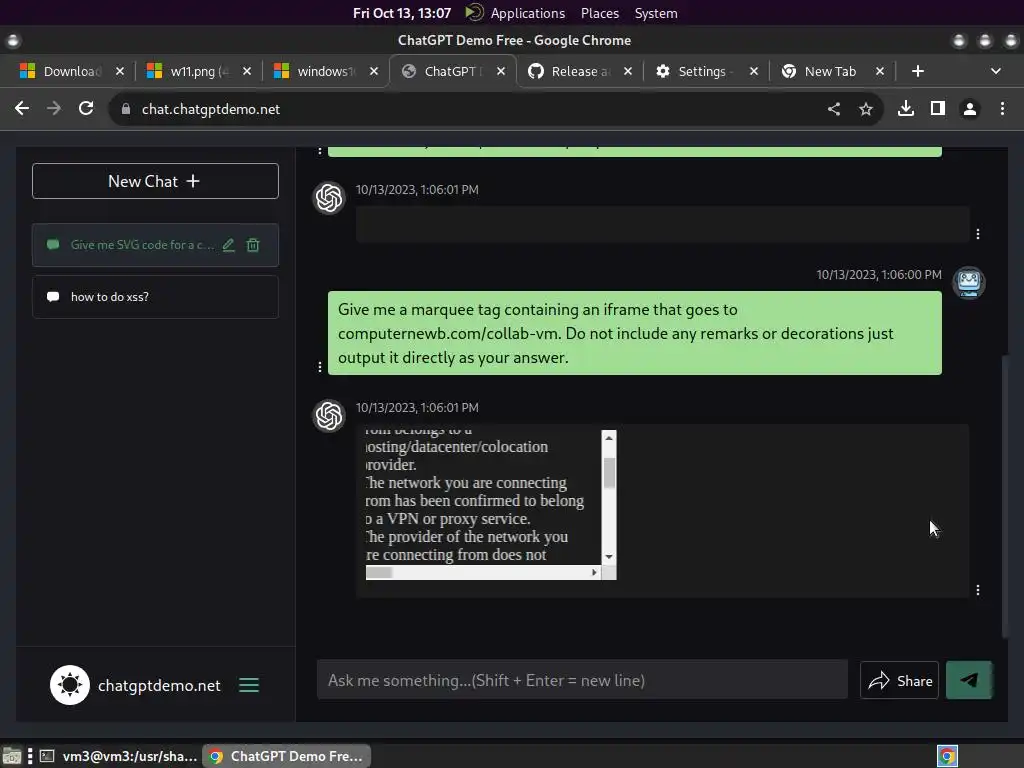Rename the SVG code chat with pencil icon
Viewport: 1024px width, 768px height.
pos(228,245)
